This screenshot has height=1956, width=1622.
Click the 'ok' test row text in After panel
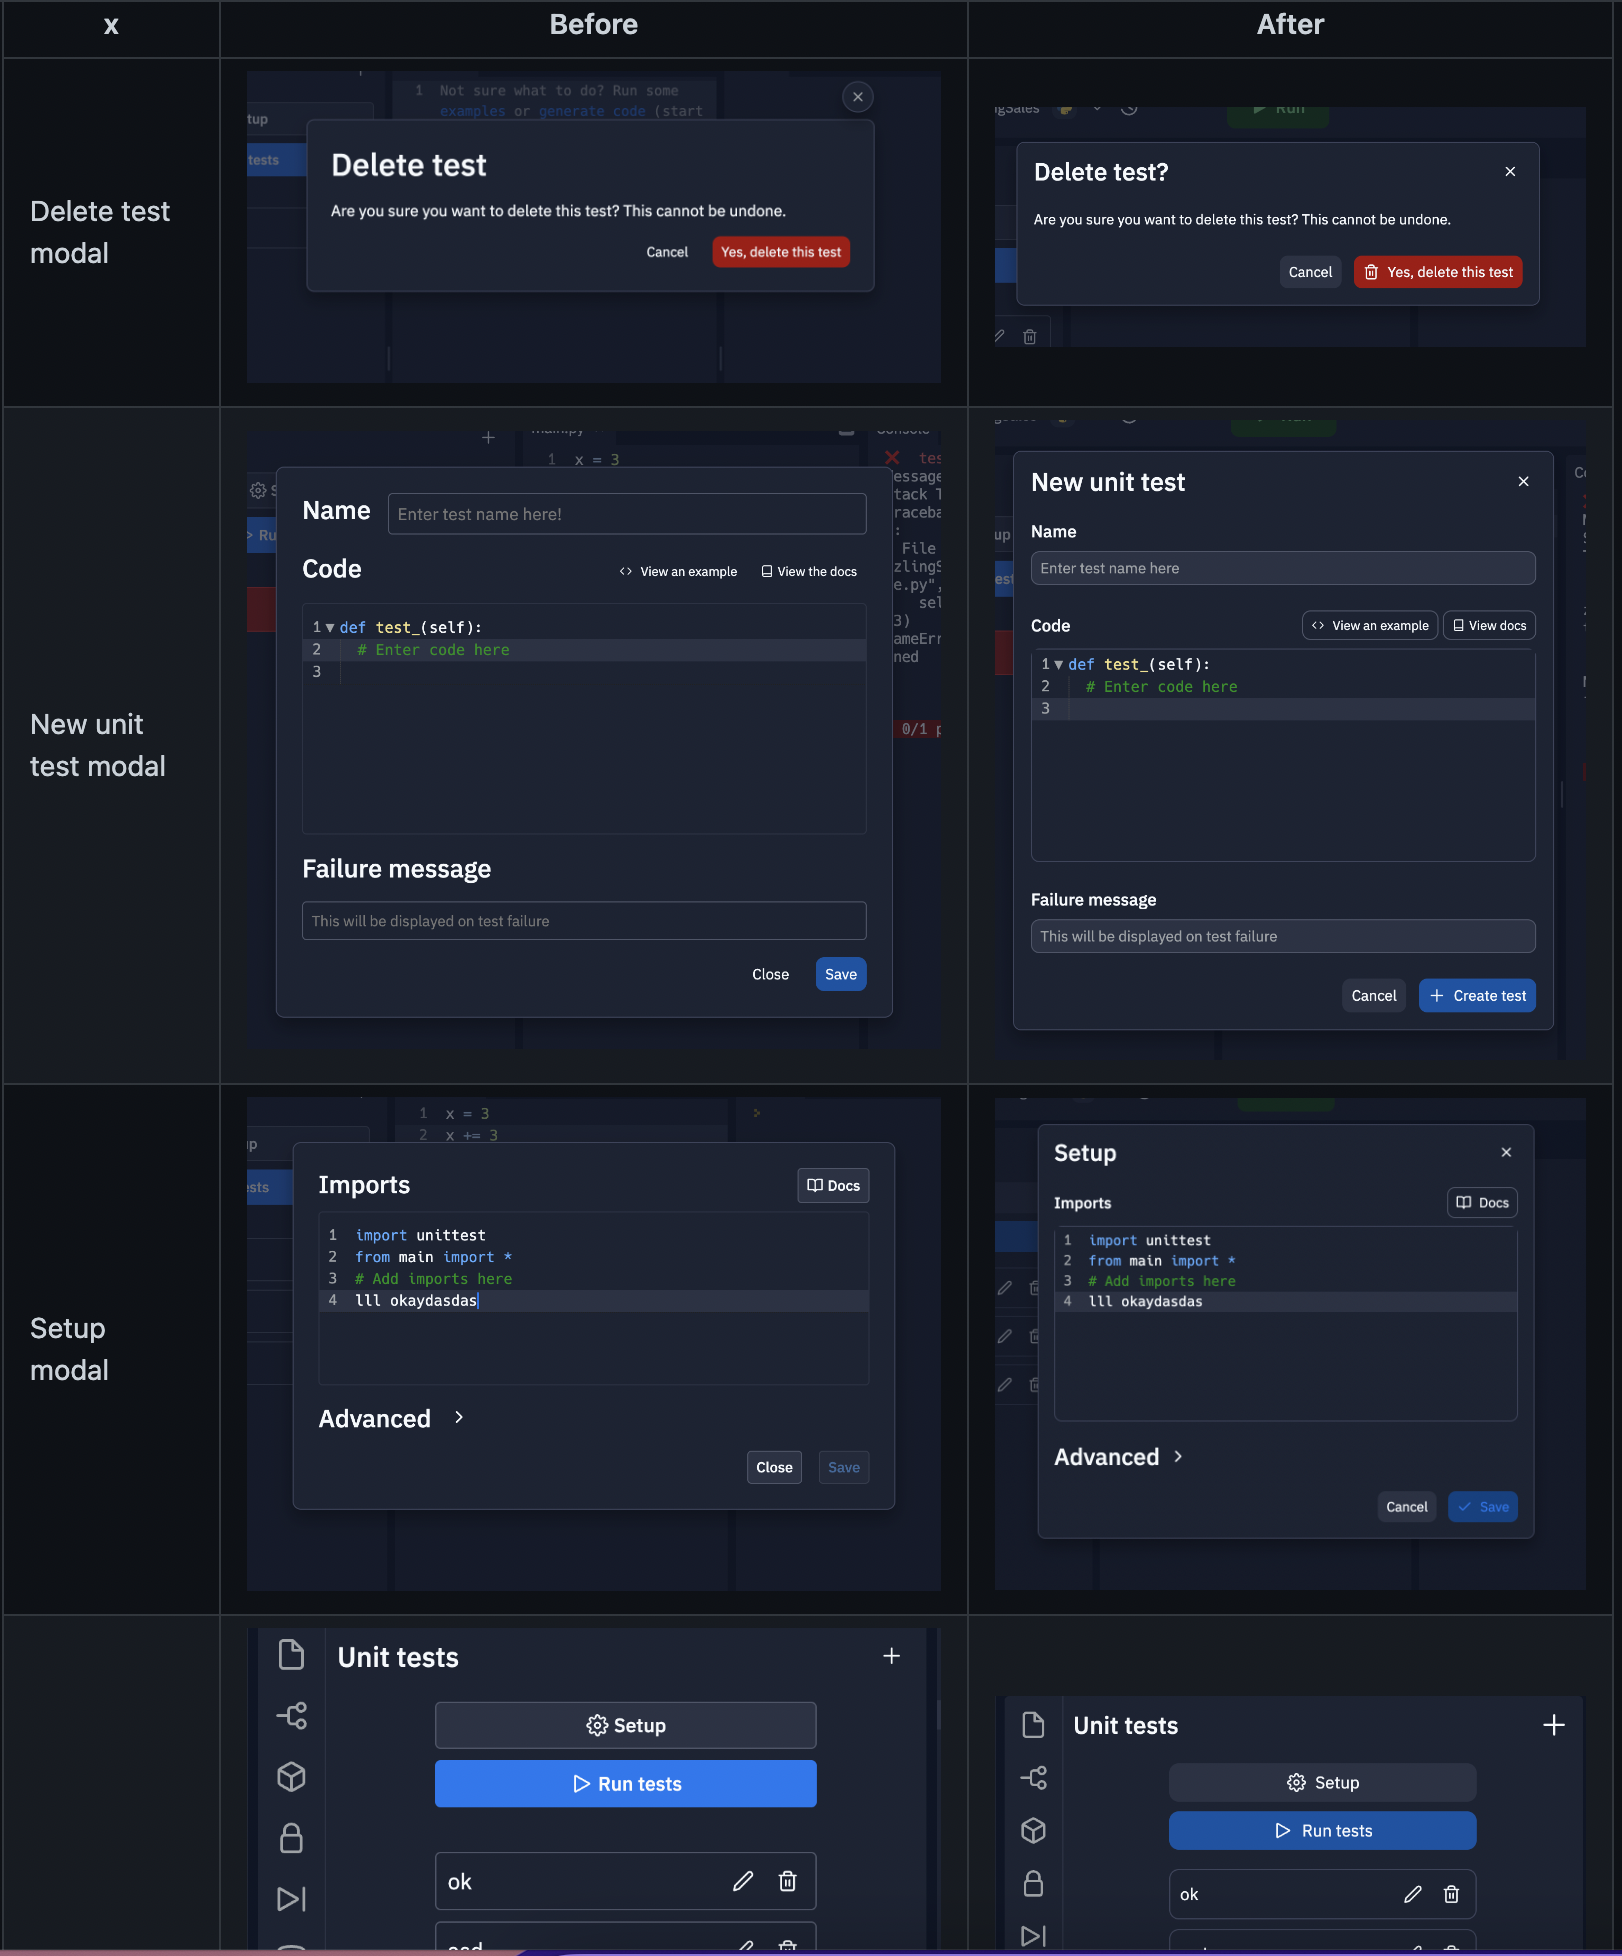point(1189,1895)
